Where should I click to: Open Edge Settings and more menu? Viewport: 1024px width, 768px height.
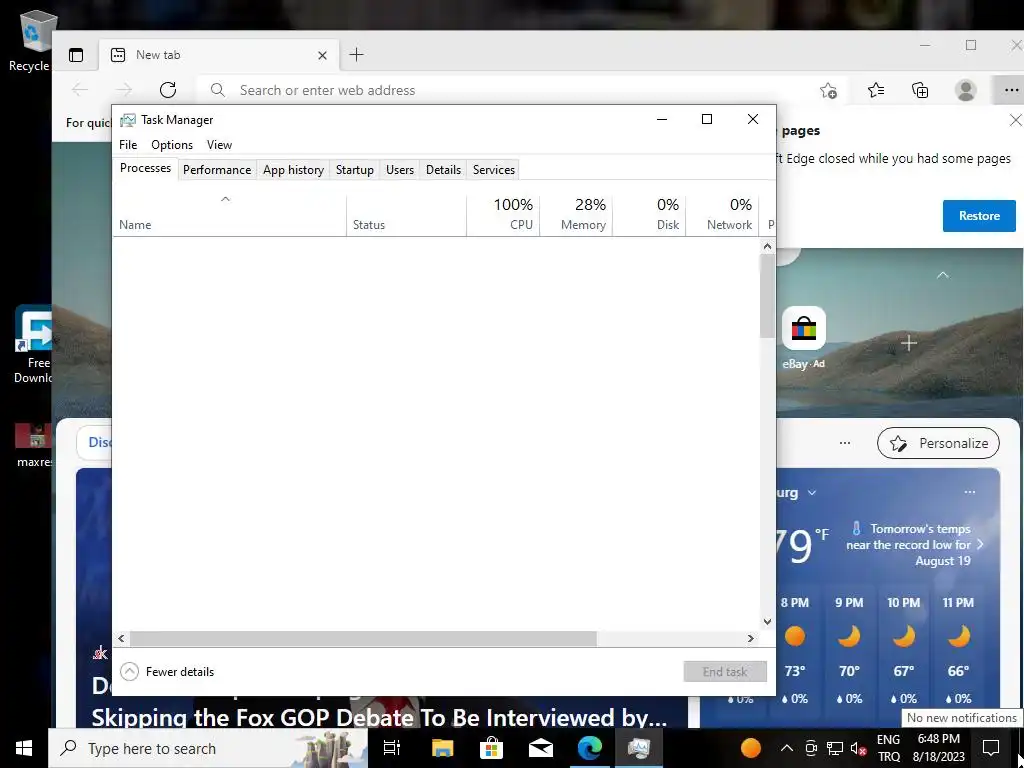[1011, 90]
